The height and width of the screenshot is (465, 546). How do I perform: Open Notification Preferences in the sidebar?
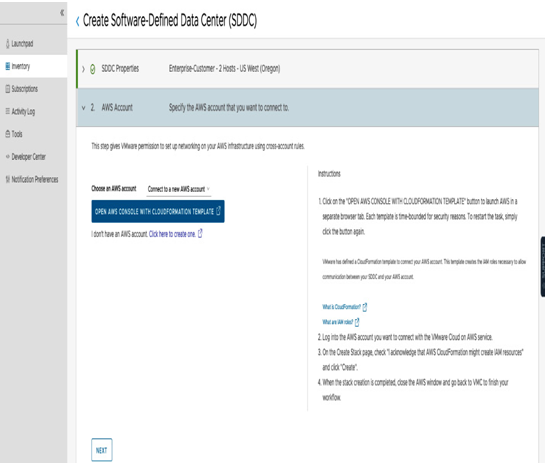(34, 179)
